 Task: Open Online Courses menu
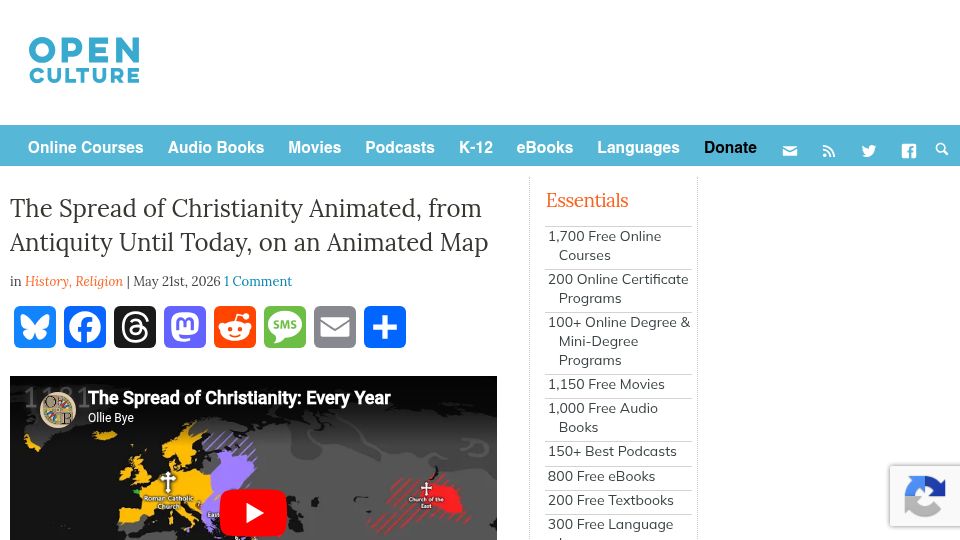(x=86, y=148)
